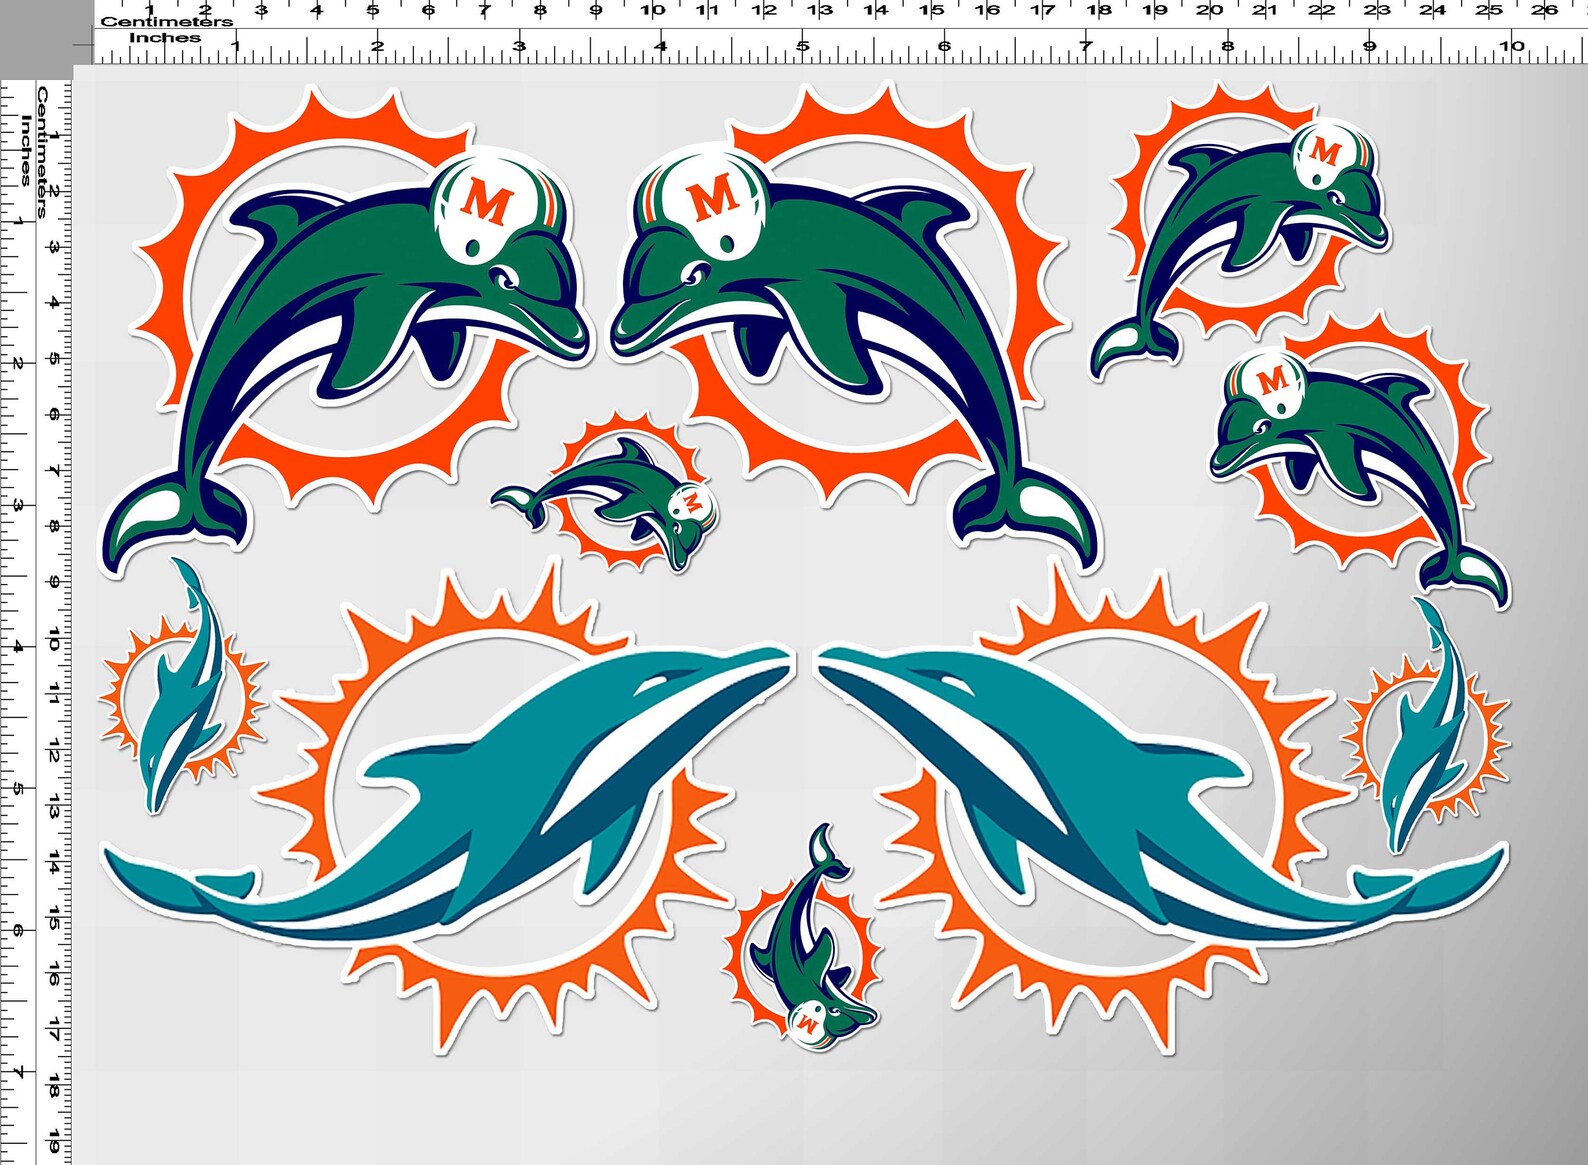This screenshot has height=1165, width=1588.
Task: Pick the small teal dolphin sticker on left edge
Action: click(x=183, y=686)
